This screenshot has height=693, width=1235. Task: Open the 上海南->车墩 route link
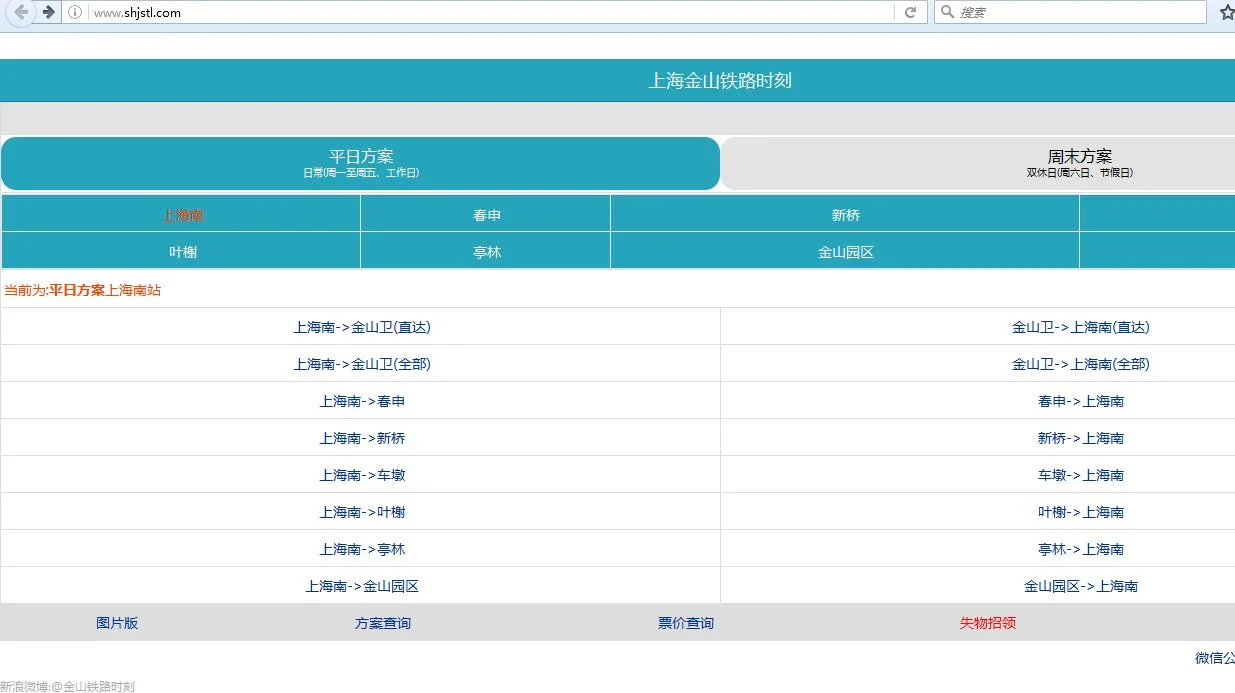coord(362,475)
